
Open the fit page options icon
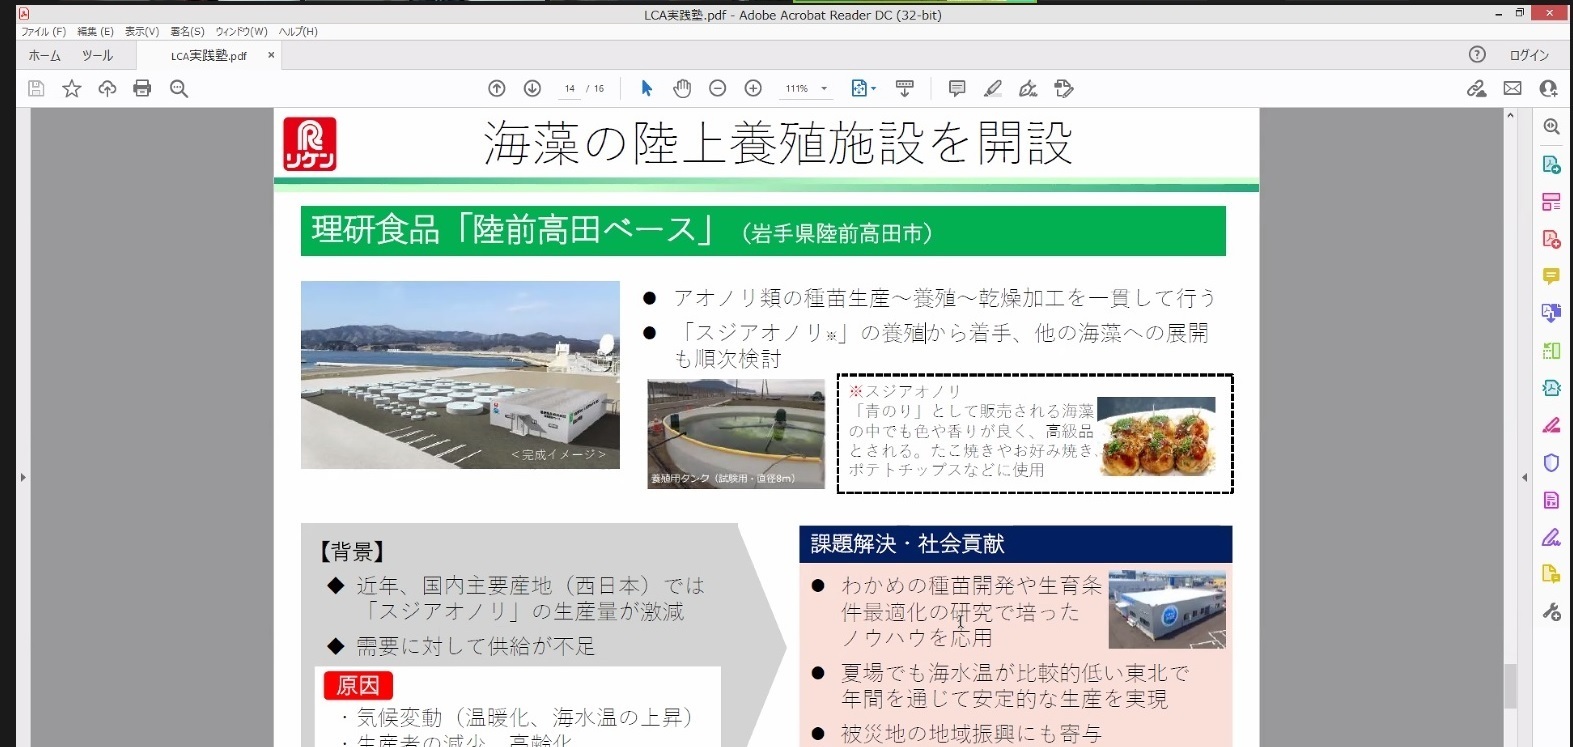[863, 89]
